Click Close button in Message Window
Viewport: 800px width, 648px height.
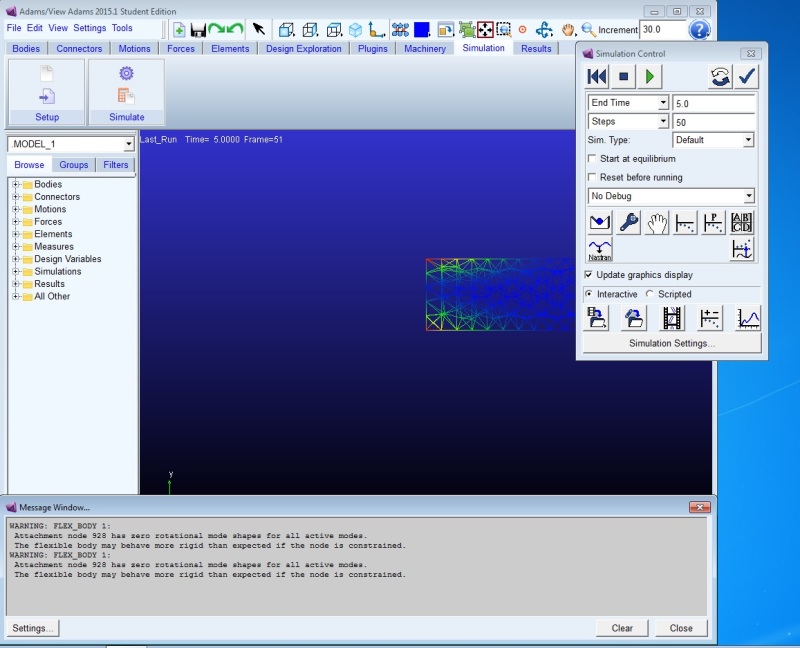[x=681, y=628]
